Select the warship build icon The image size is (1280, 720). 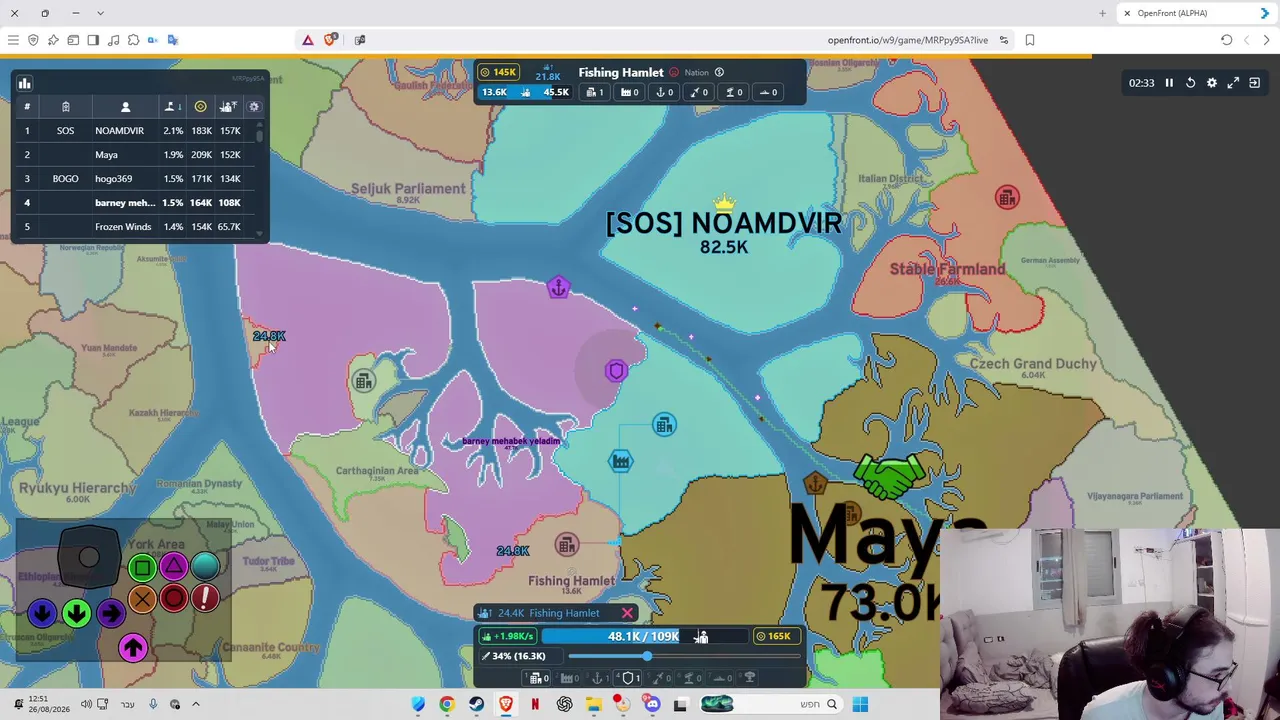pyautogui.click(x=722, y=678)
